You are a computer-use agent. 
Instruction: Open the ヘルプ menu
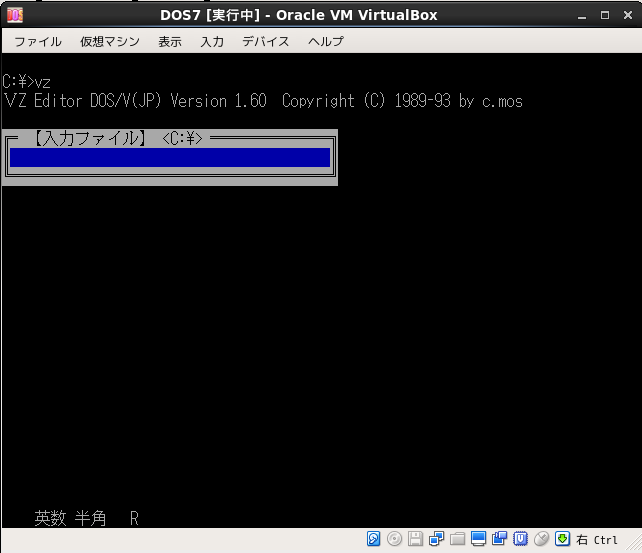point(326,41)
